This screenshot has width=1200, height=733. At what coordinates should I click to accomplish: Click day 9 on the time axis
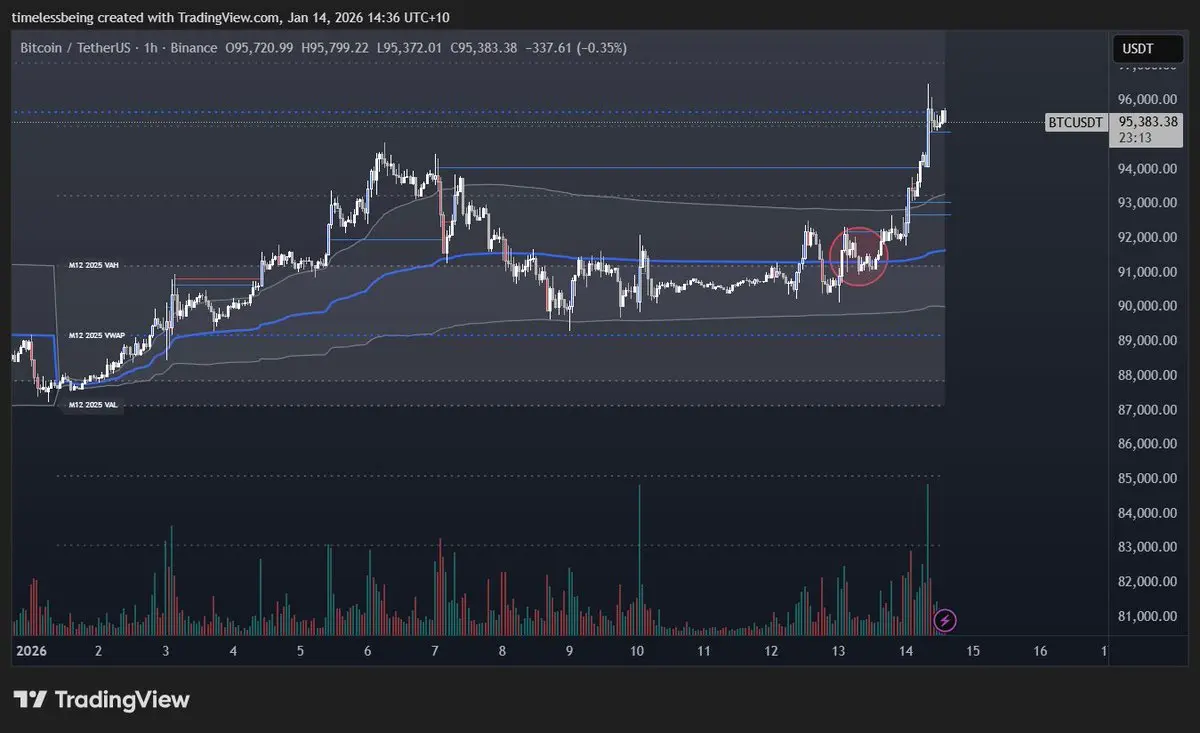[569, 651]
